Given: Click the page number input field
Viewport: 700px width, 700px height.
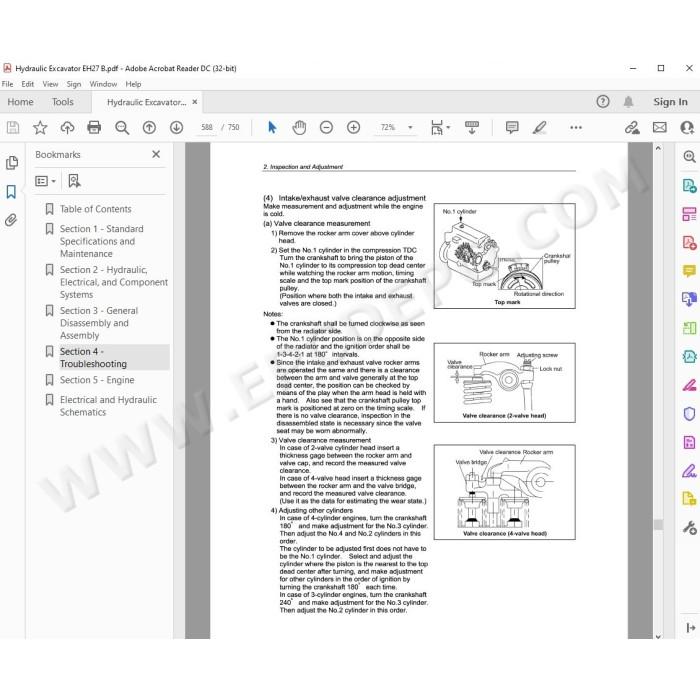Looking at the screenshot, I should tap(207, 128).
